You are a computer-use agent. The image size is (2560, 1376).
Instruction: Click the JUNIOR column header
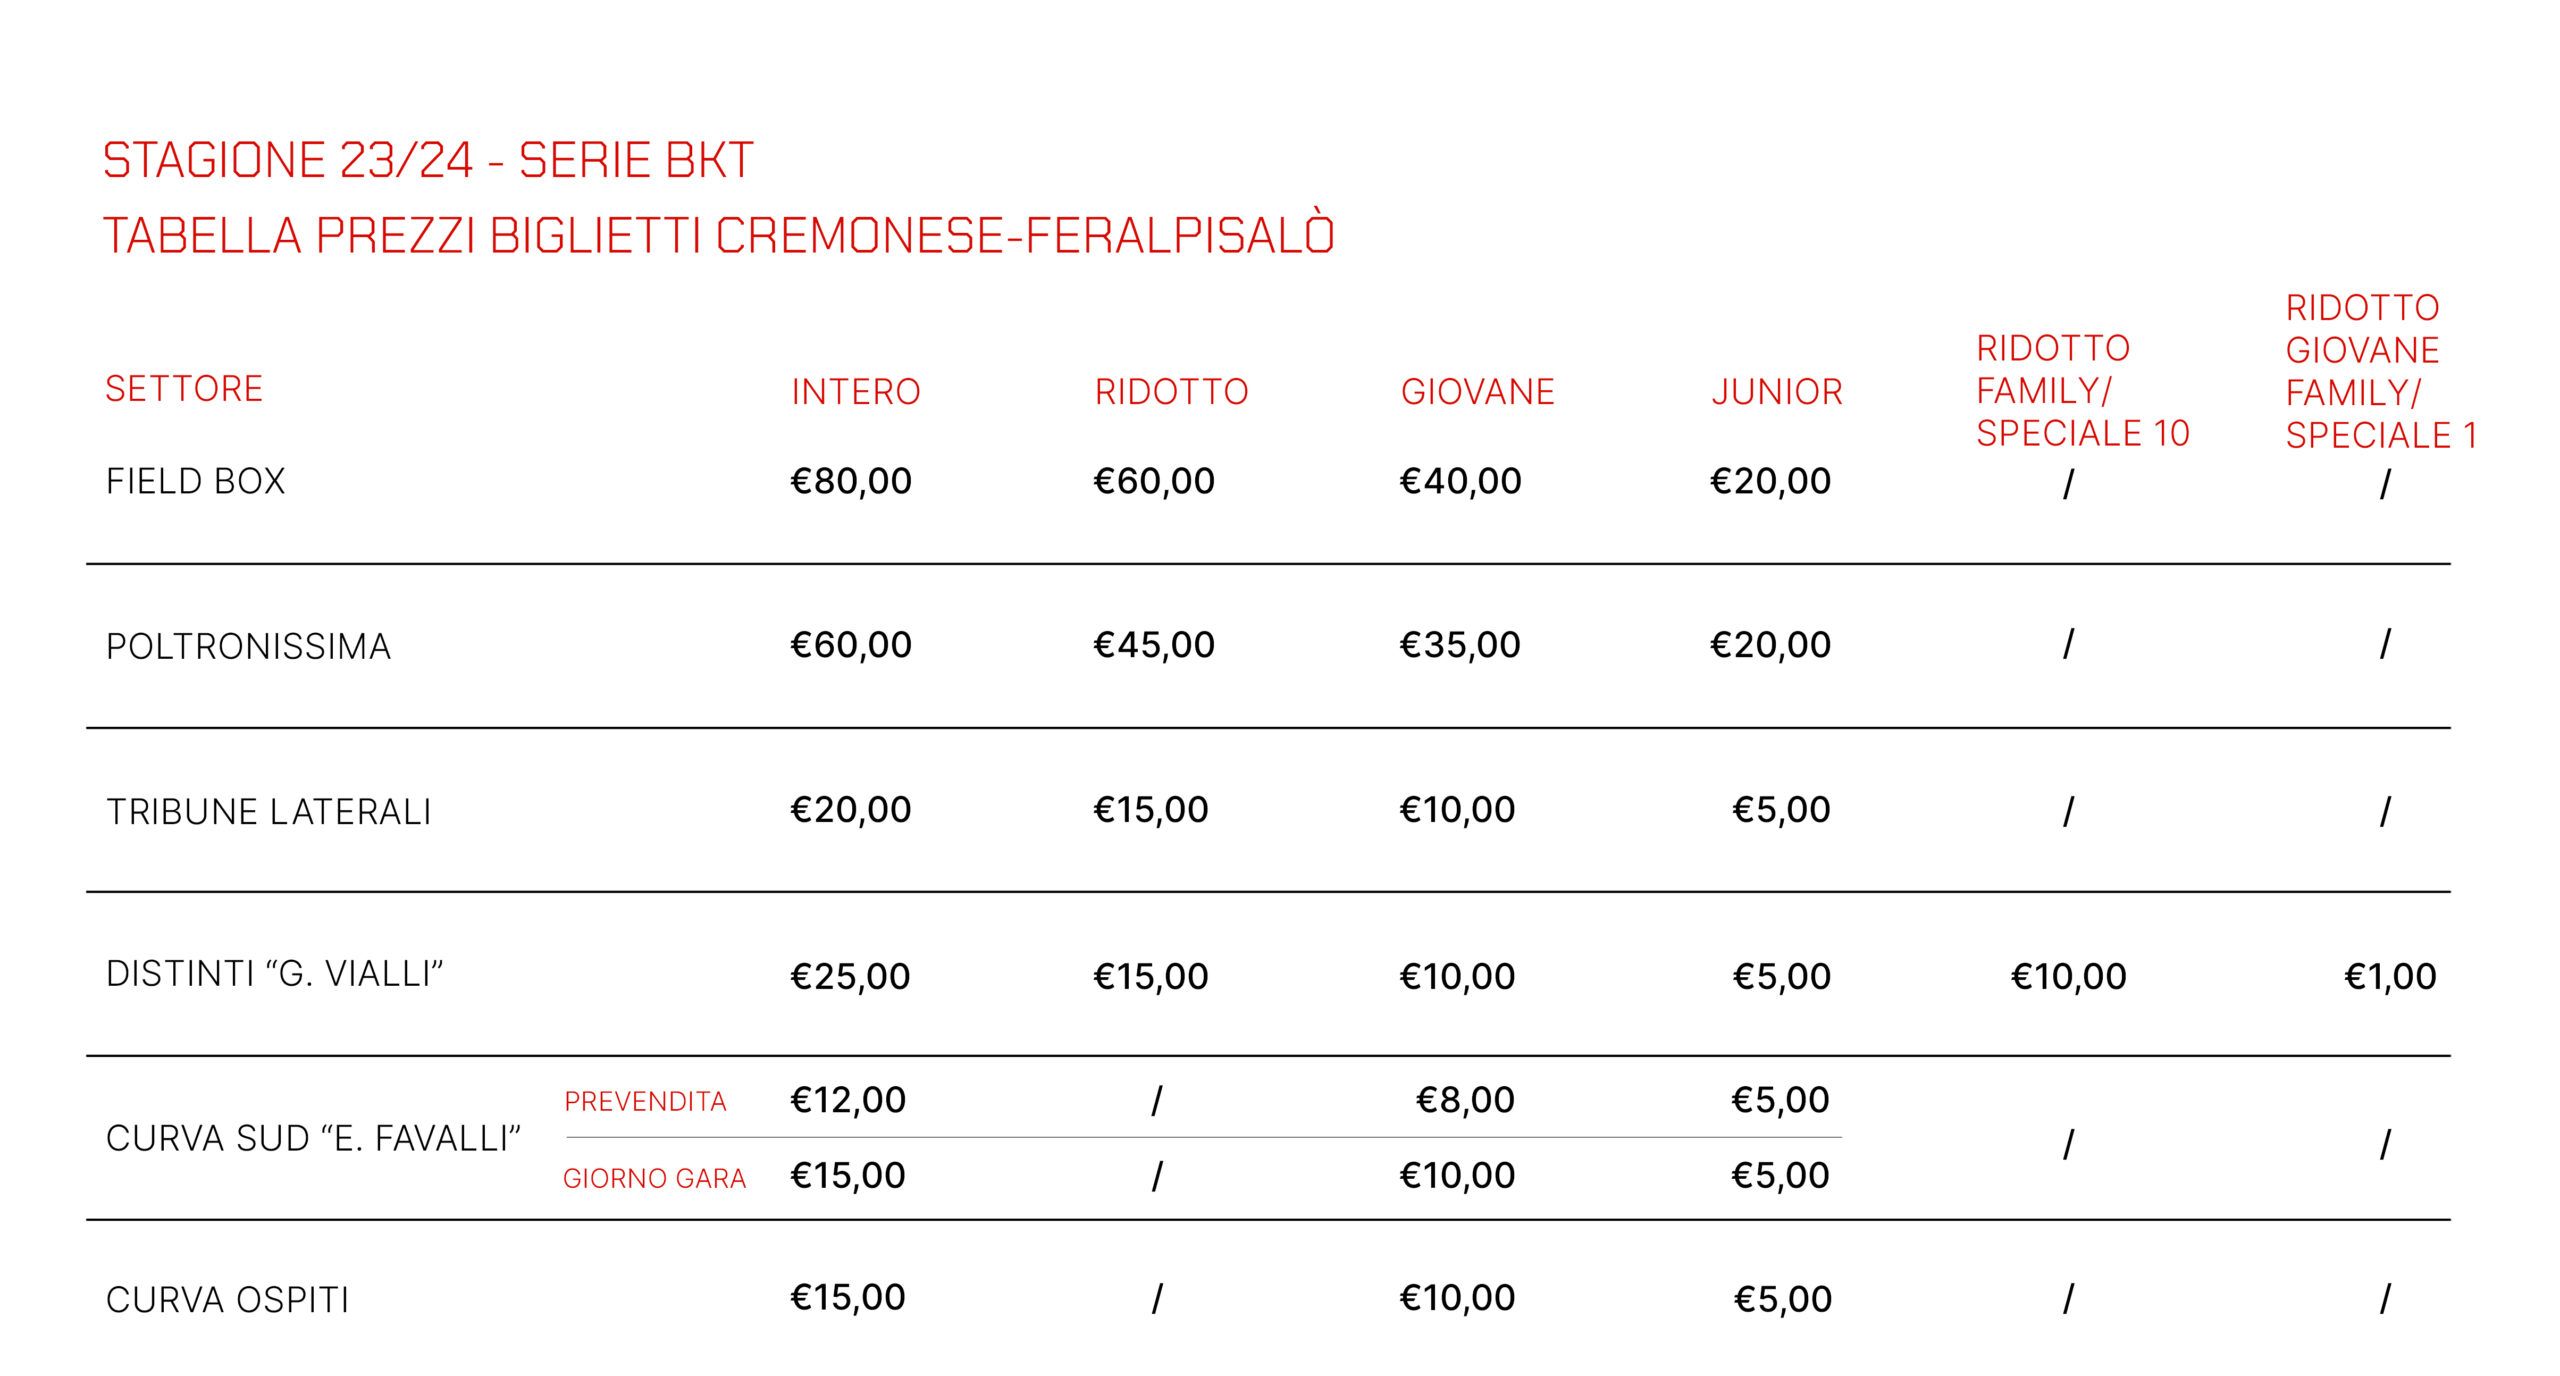click(1776, 391)
